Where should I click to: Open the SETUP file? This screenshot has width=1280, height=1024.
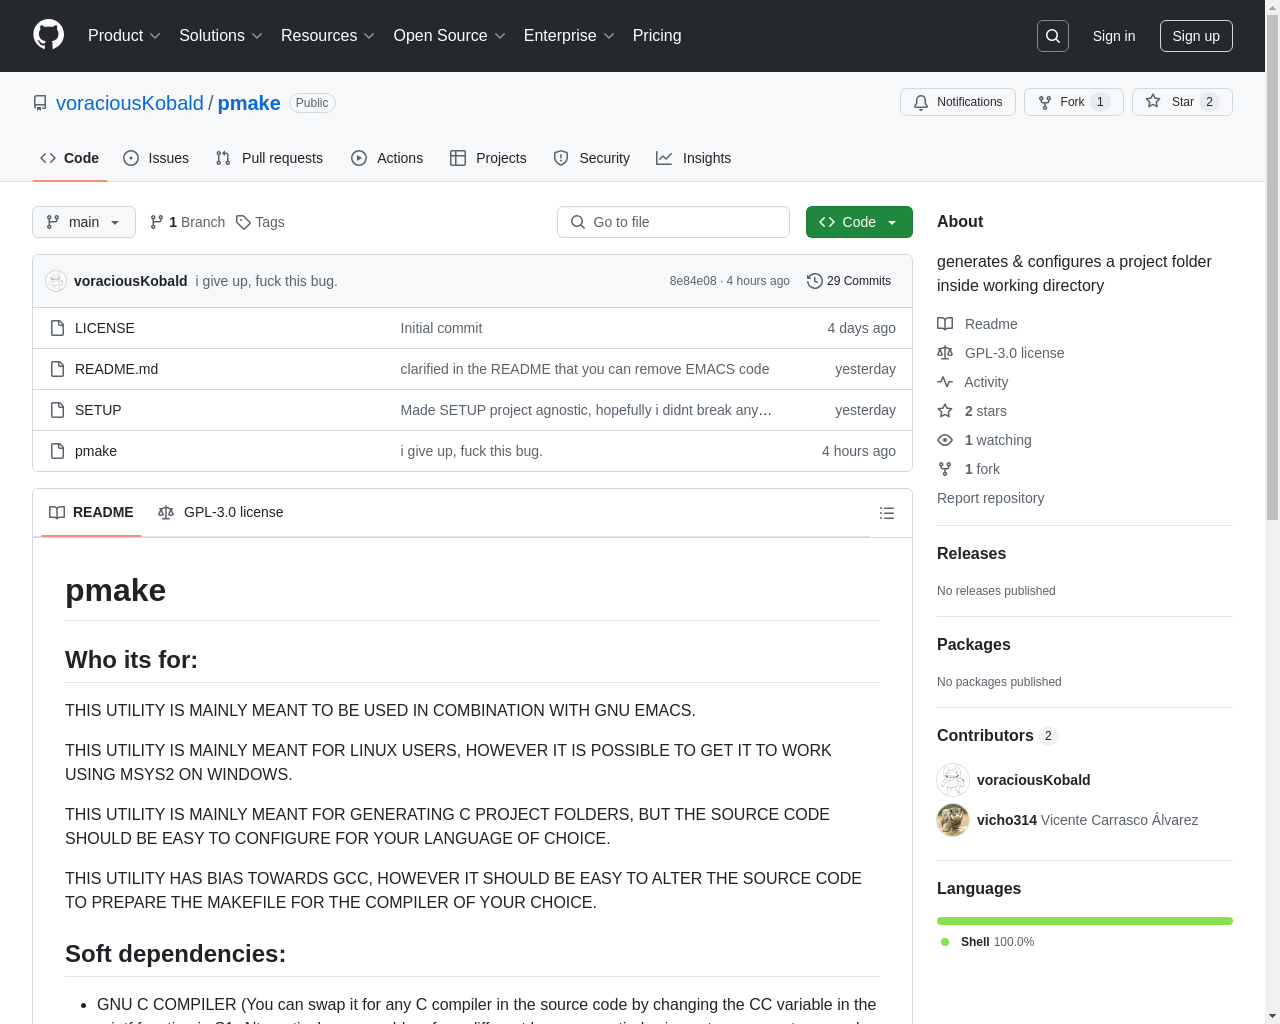(98, 410)
